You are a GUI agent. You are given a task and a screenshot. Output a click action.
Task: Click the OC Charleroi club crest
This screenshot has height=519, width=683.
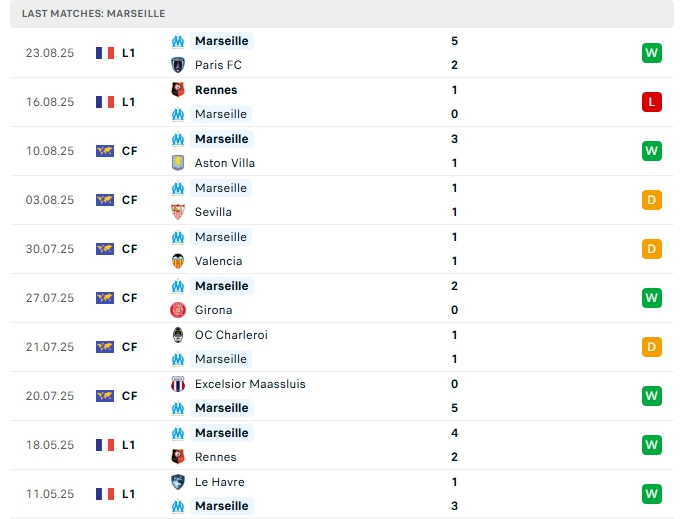(179, 335)
